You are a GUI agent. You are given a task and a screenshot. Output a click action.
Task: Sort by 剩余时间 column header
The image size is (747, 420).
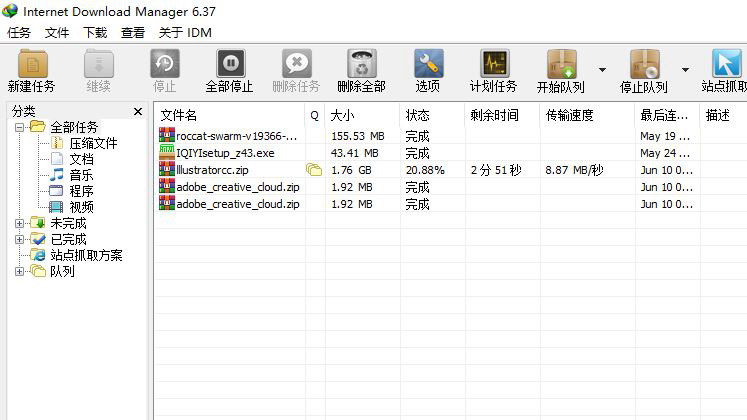502,115
